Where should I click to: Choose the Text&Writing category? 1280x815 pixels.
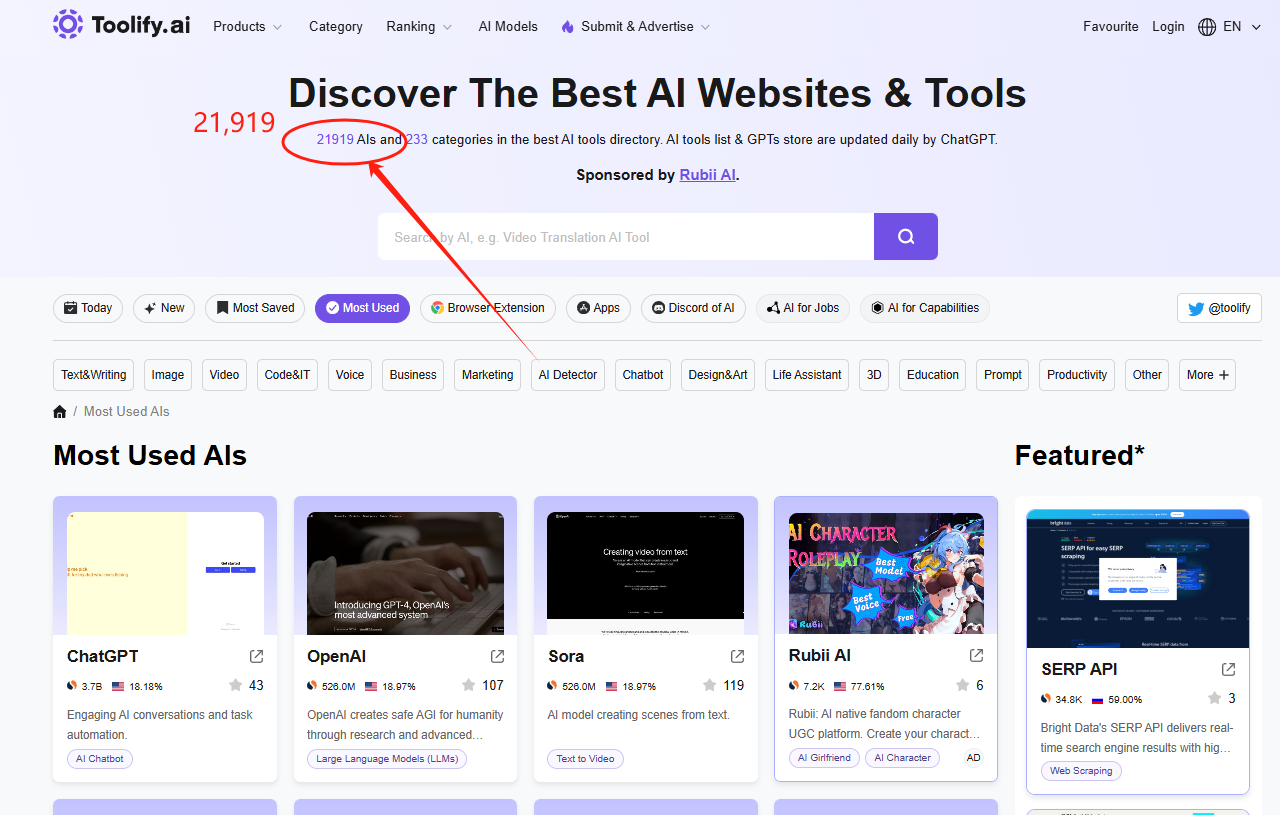(x=94, y=375)
